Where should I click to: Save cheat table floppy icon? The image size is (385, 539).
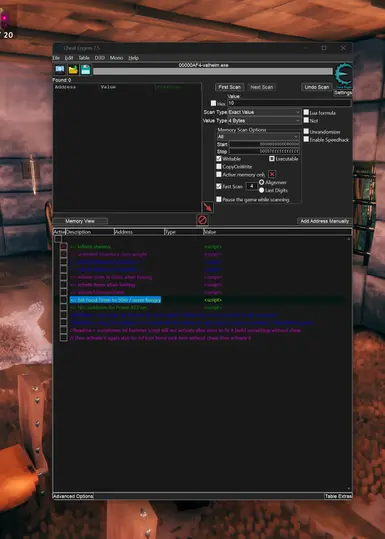pyautogui.click(x=86, y=70)
